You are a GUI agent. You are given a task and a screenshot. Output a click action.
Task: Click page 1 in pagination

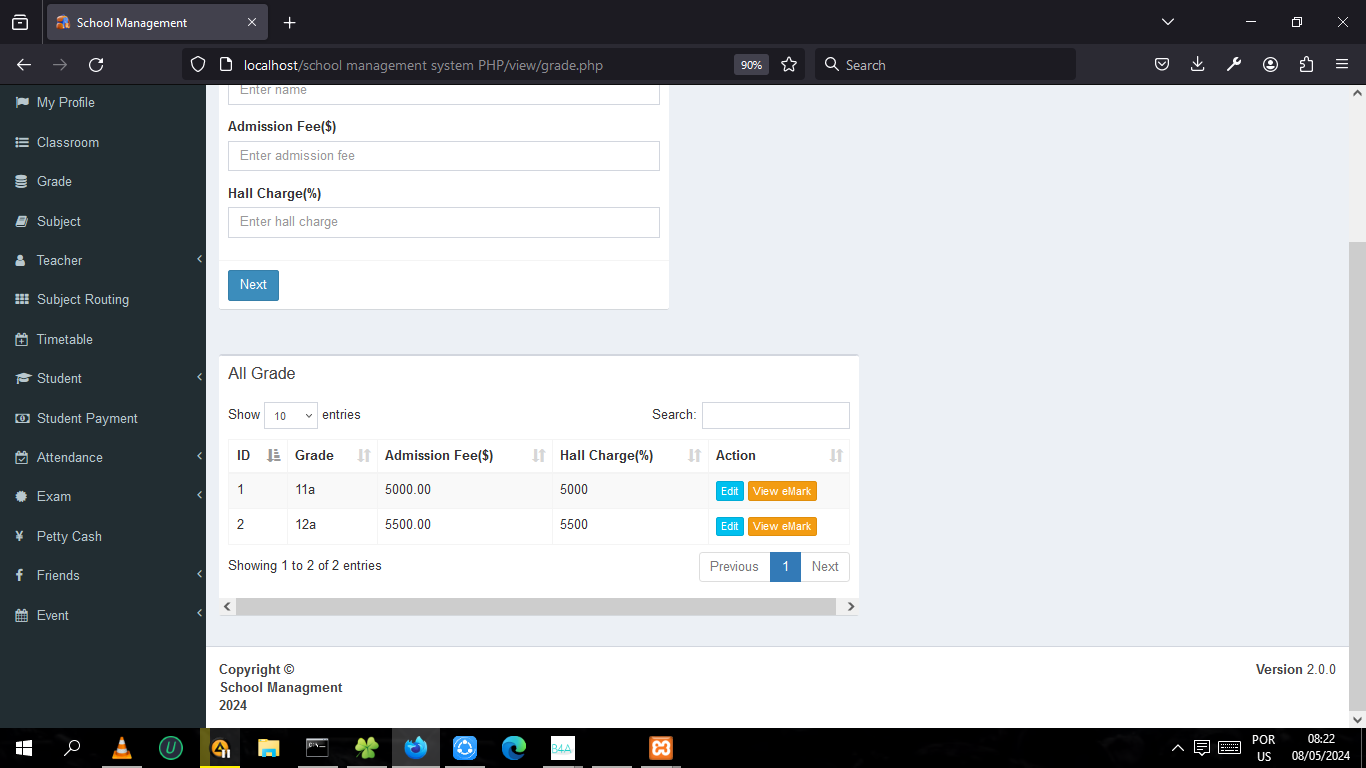point(785,567)
